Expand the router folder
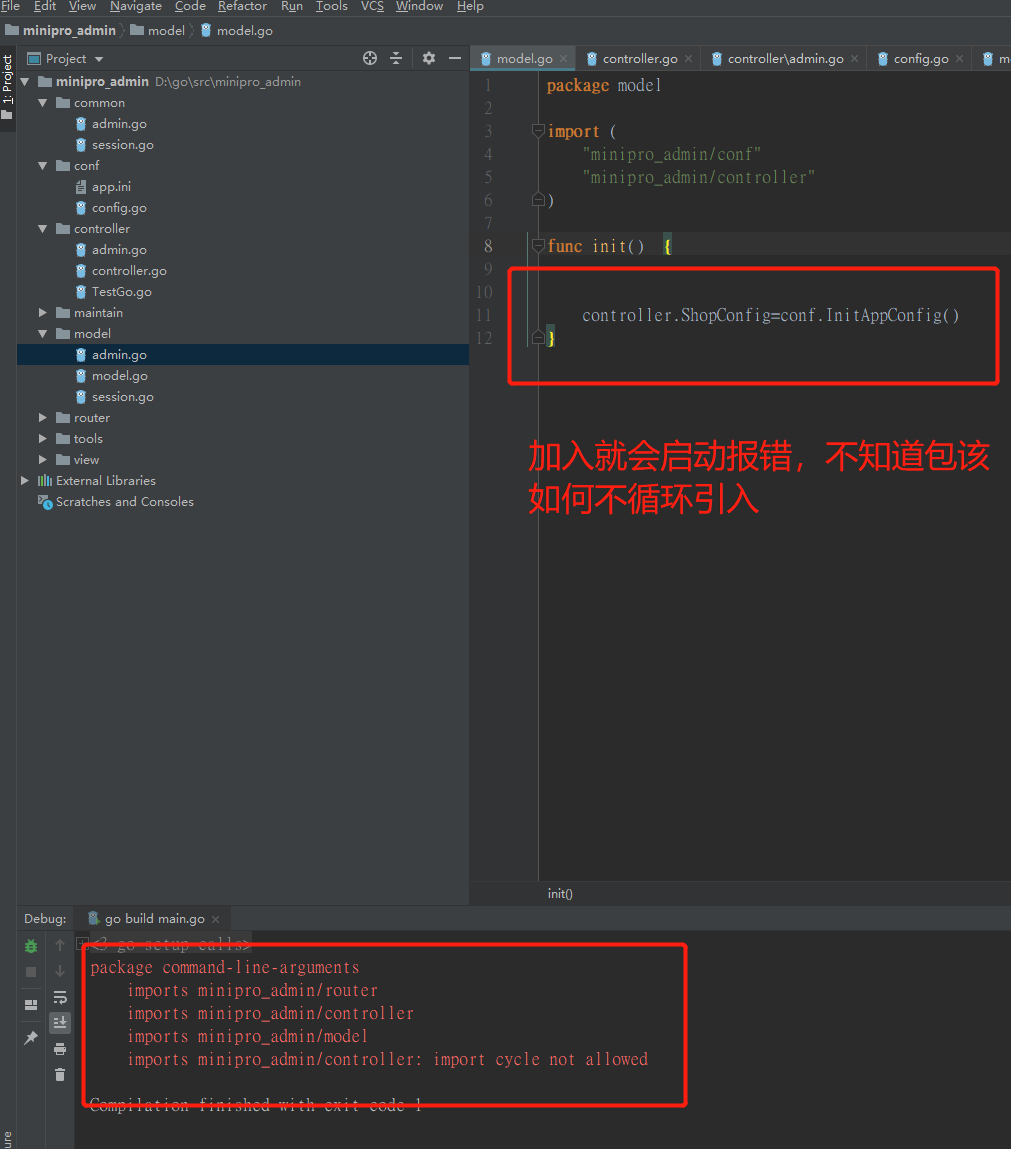 click(x=42, y=418)
